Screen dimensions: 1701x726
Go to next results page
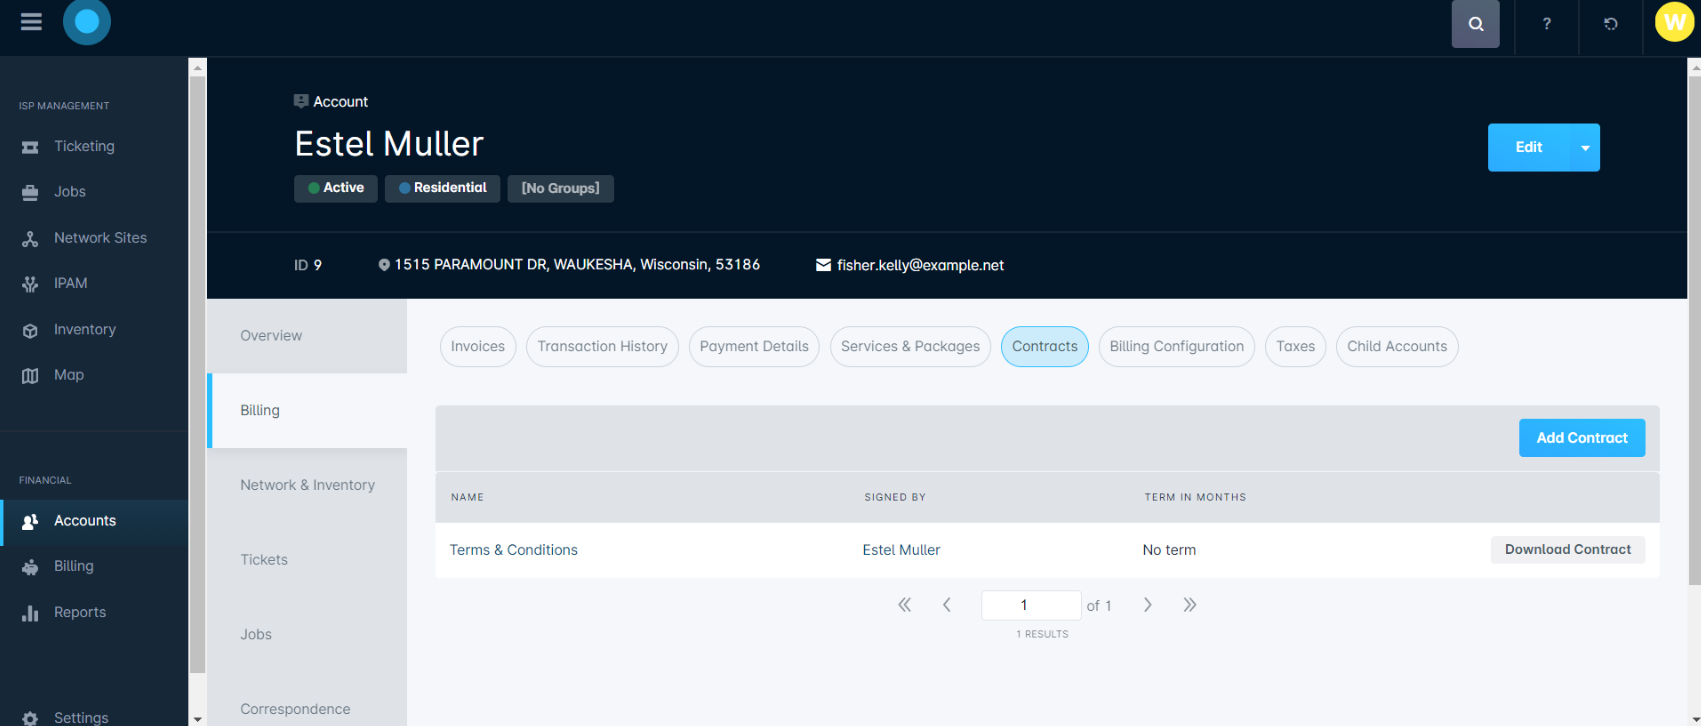[x=1148, y=605]
